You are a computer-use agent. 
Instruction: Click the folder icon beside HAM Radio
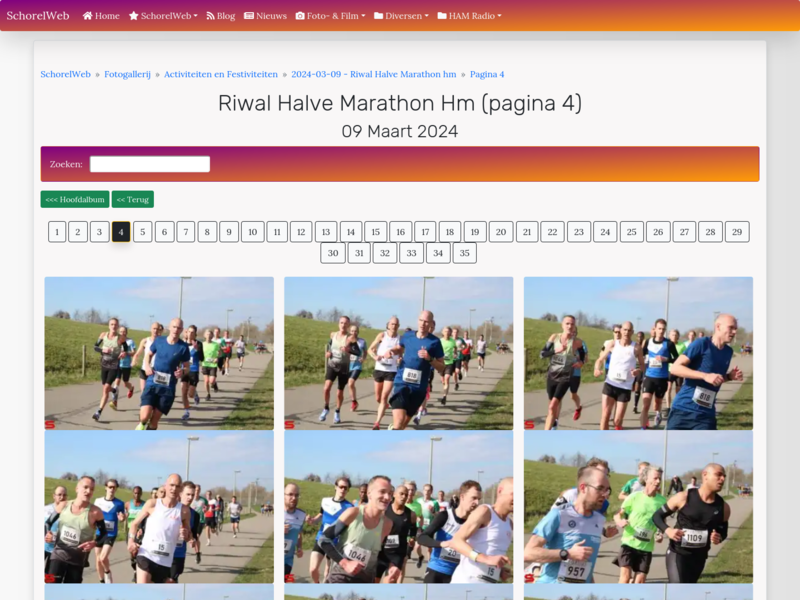(x=442, y=16)
